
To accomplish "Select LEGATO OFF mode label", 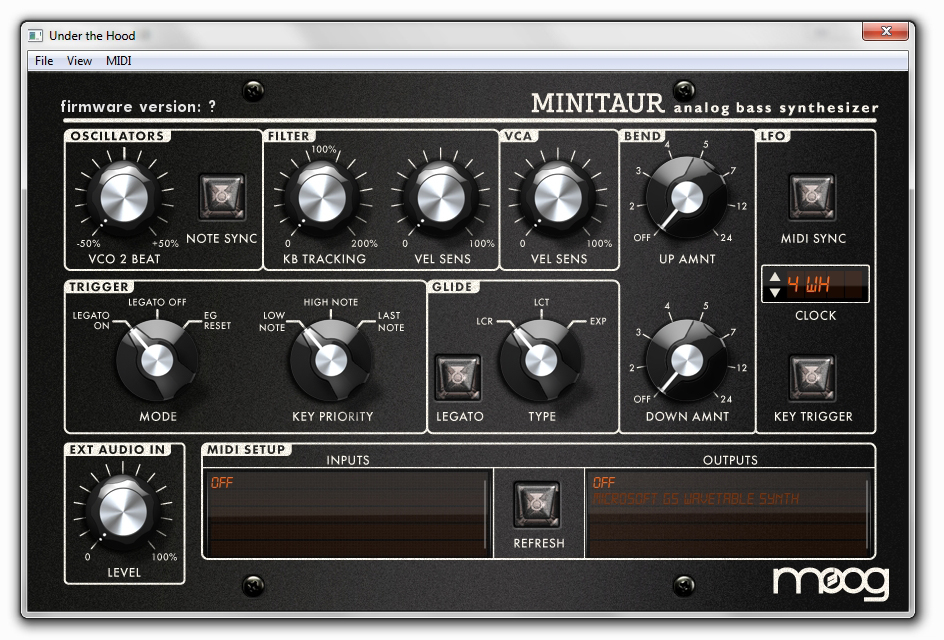I will 157,302.
